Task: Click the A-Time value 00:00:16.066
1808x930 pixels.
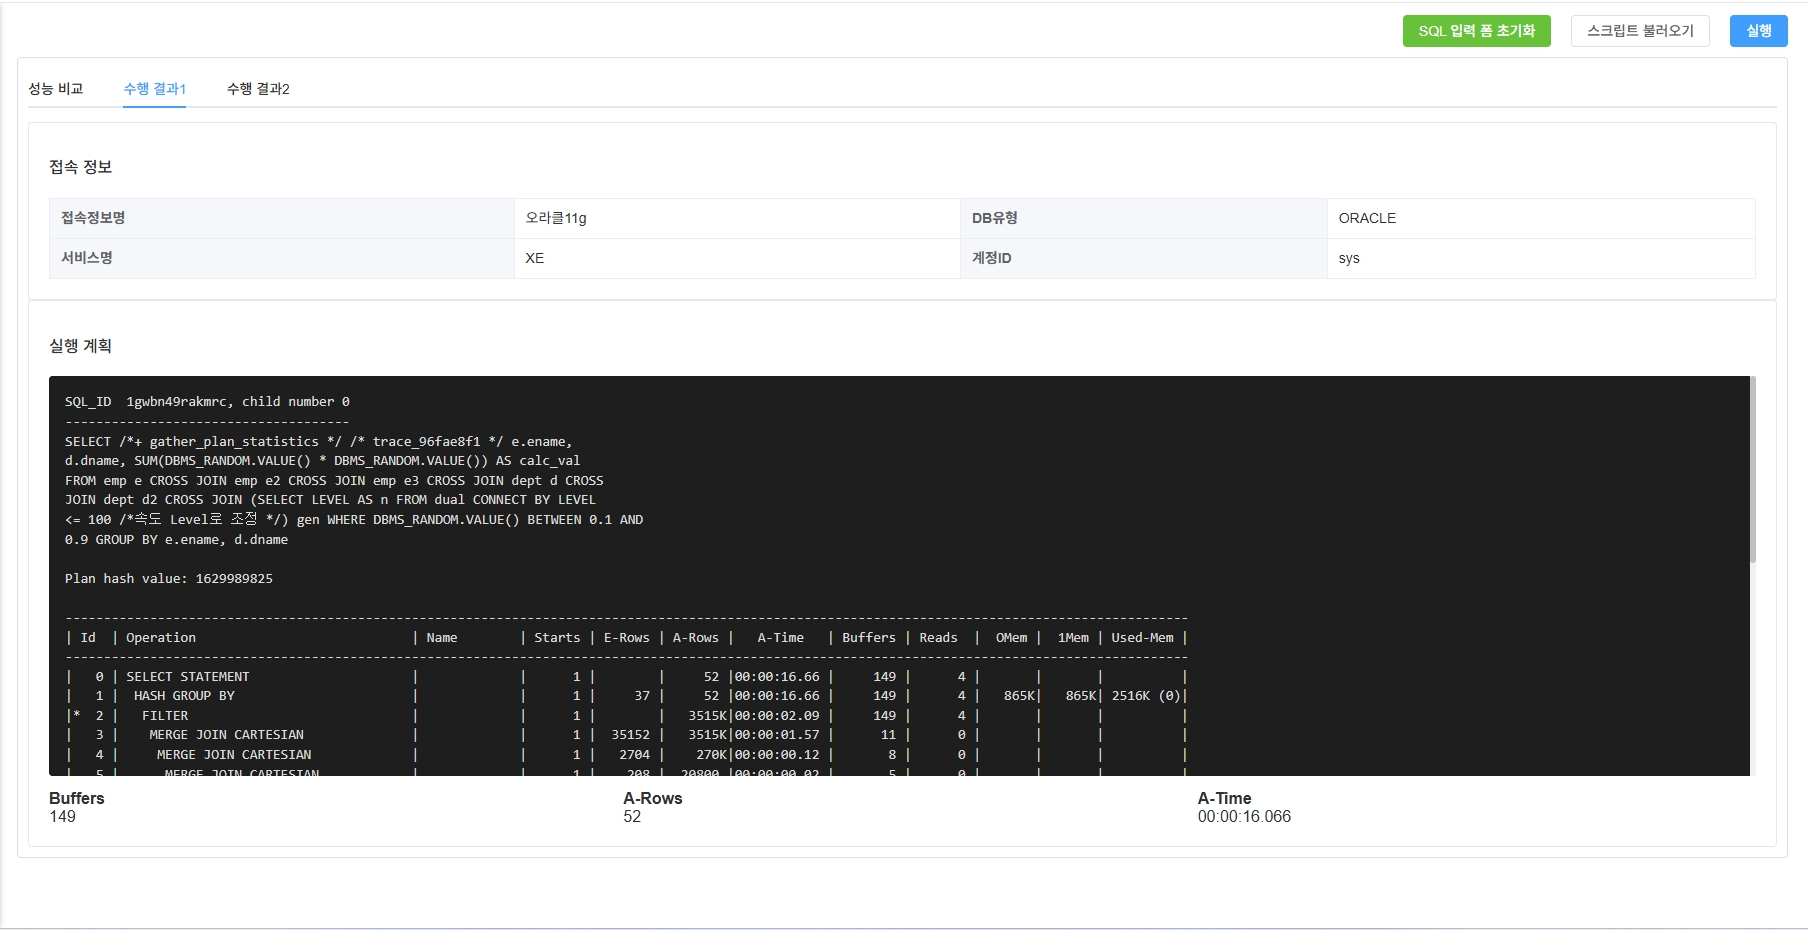Action: point(1244,817)
